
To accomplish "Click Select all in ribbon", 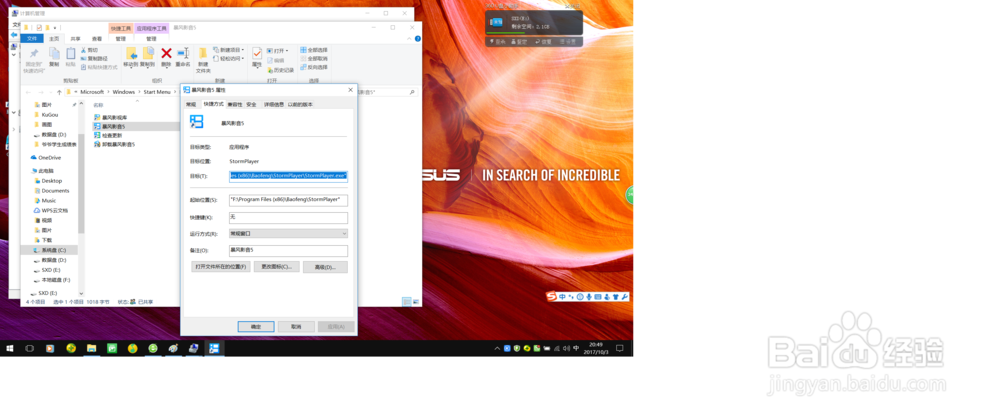I will pos(314,50).
